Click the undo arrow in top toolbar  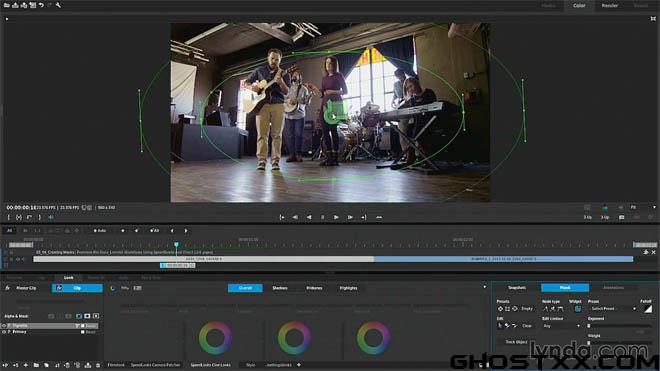[x=41, y=5]
